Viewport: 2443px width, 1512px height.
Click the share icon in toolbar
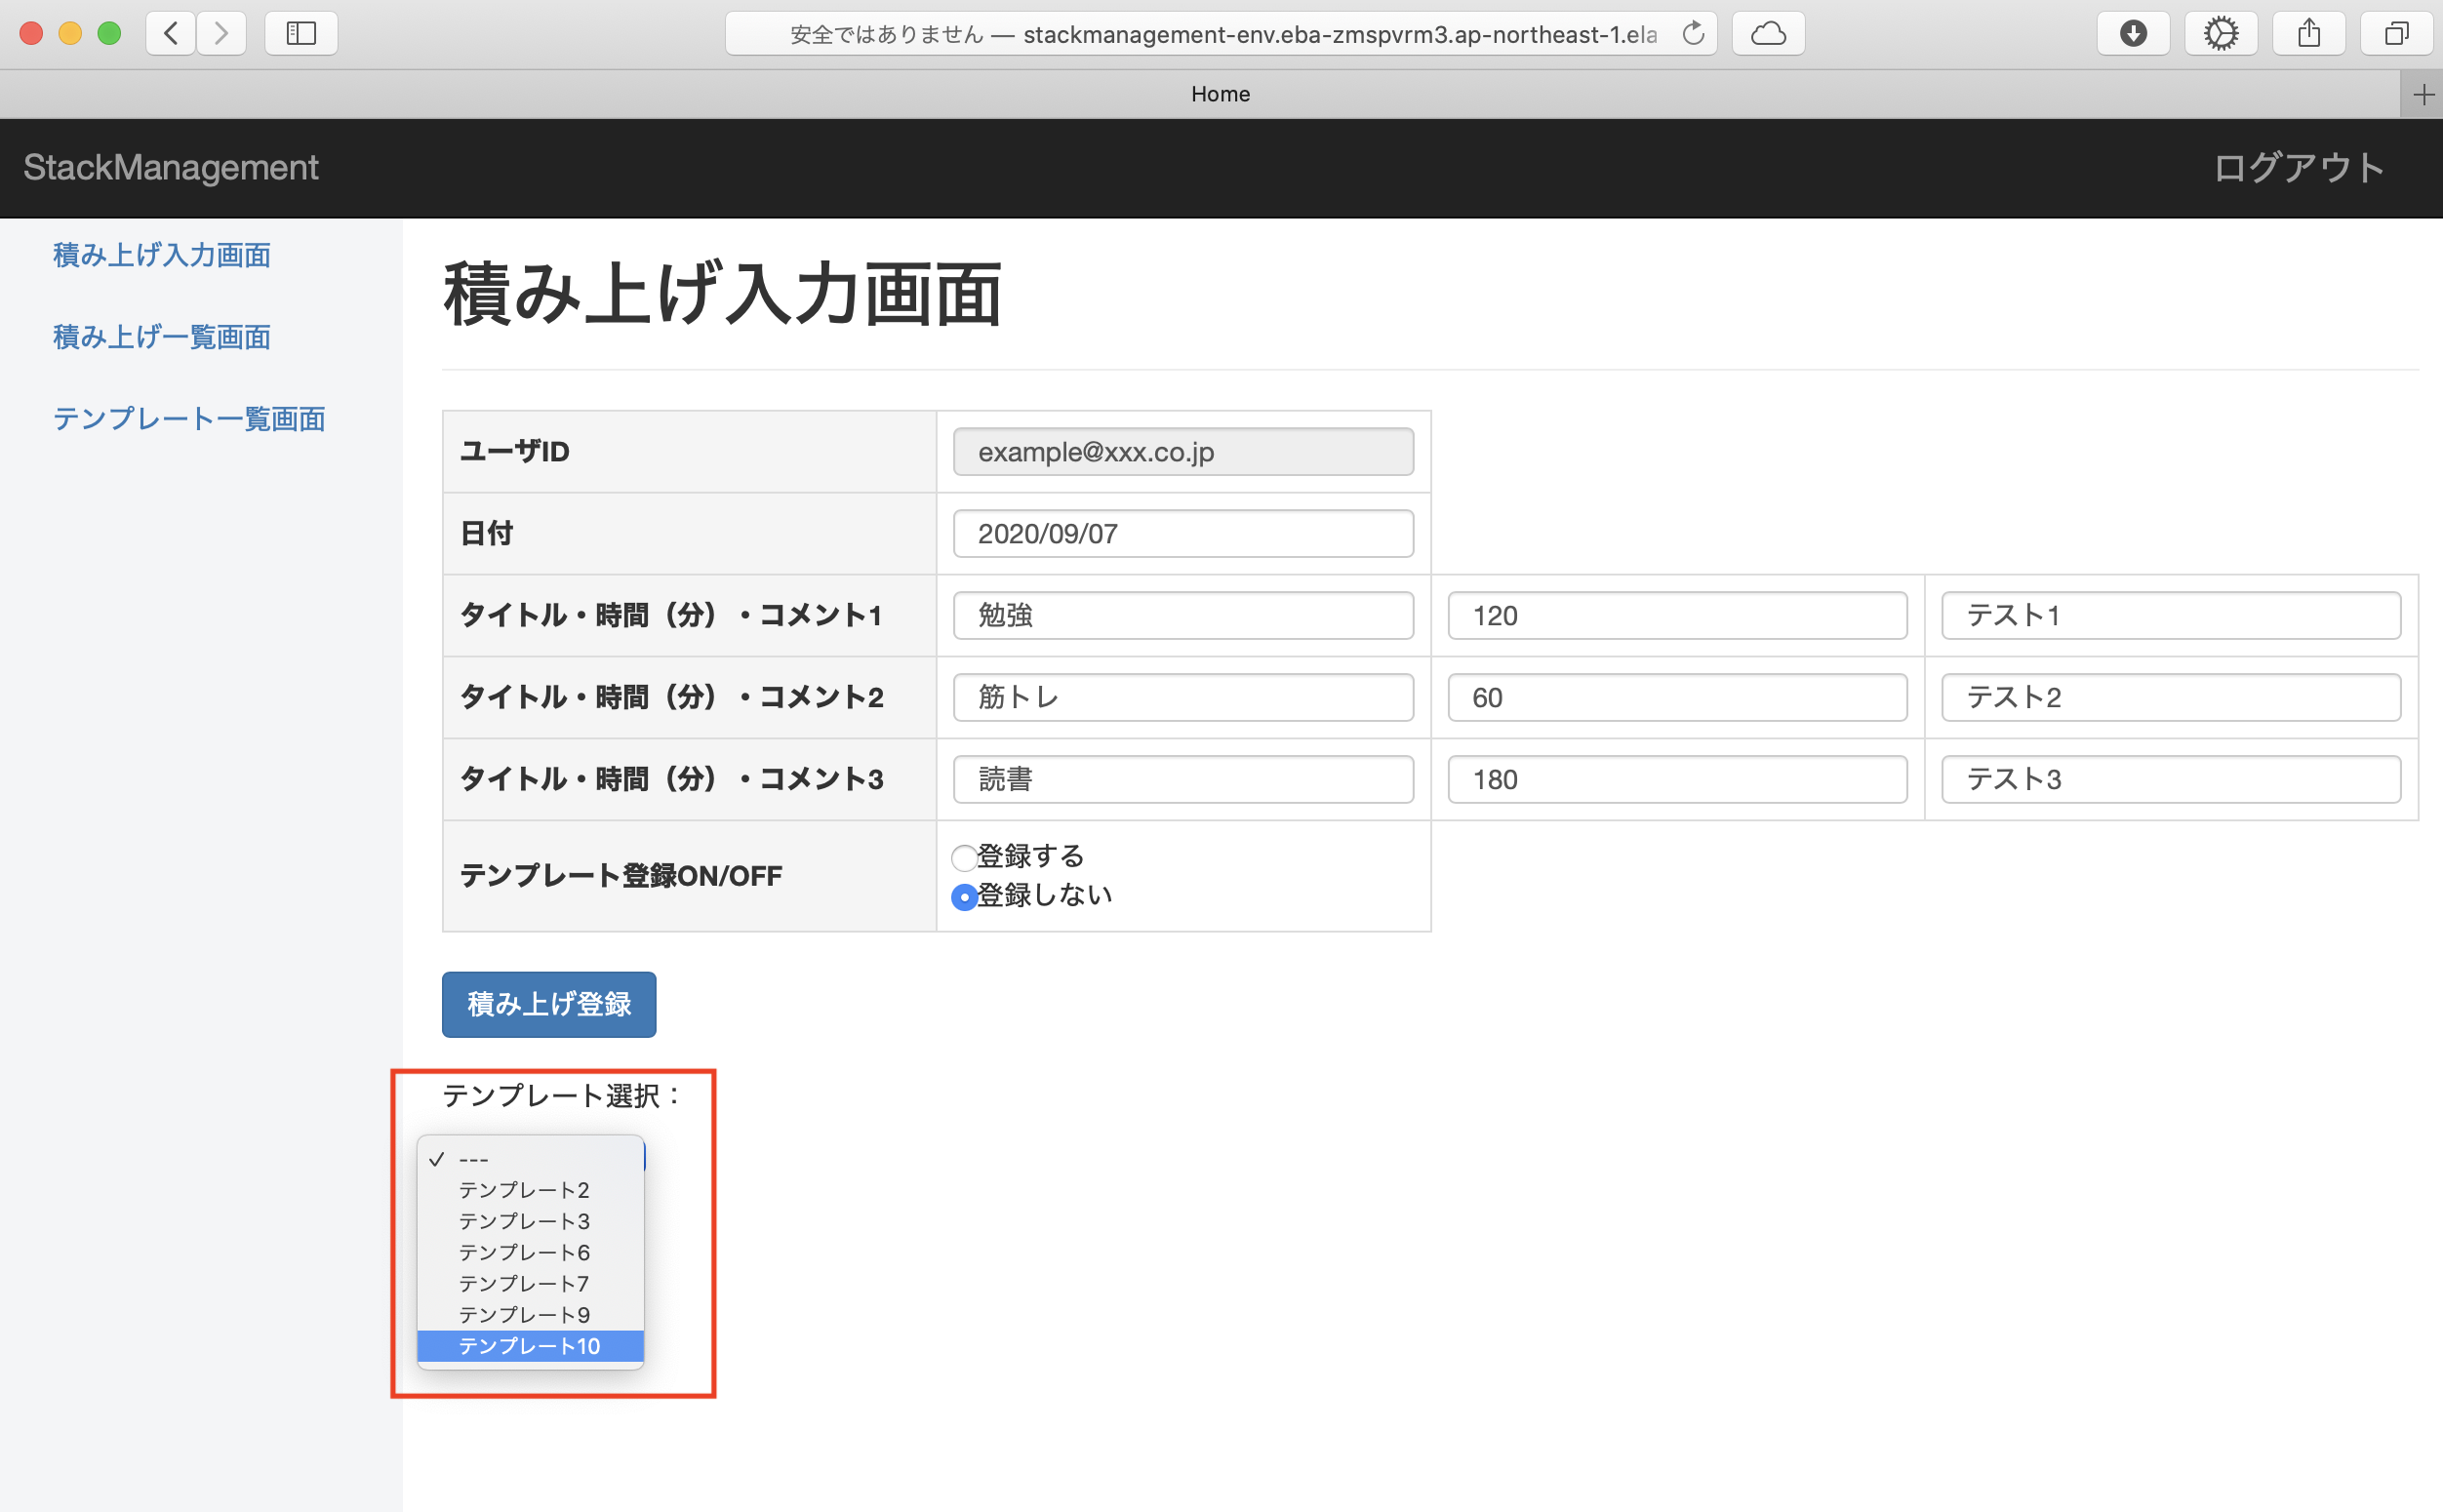[2309, 33]
